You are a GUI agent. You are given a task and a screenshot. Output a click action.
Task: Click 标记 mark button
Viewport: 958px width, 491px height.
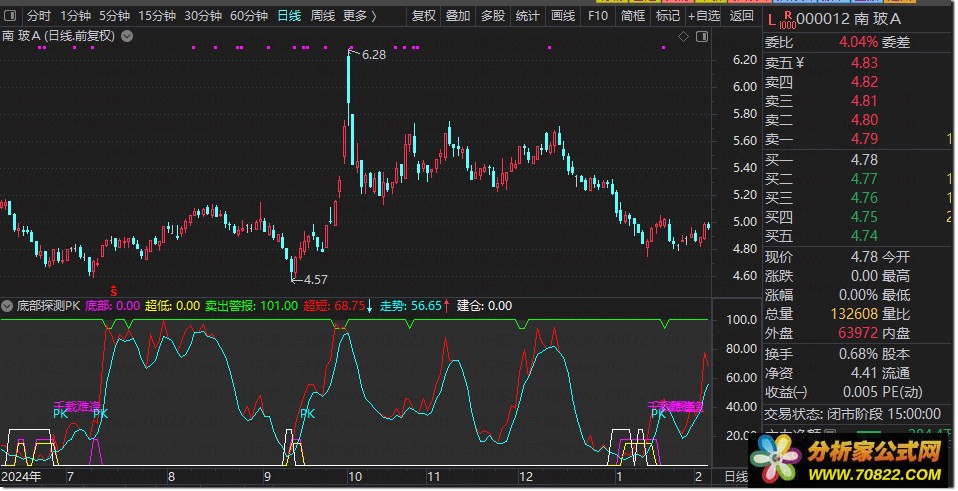(668, 16)
